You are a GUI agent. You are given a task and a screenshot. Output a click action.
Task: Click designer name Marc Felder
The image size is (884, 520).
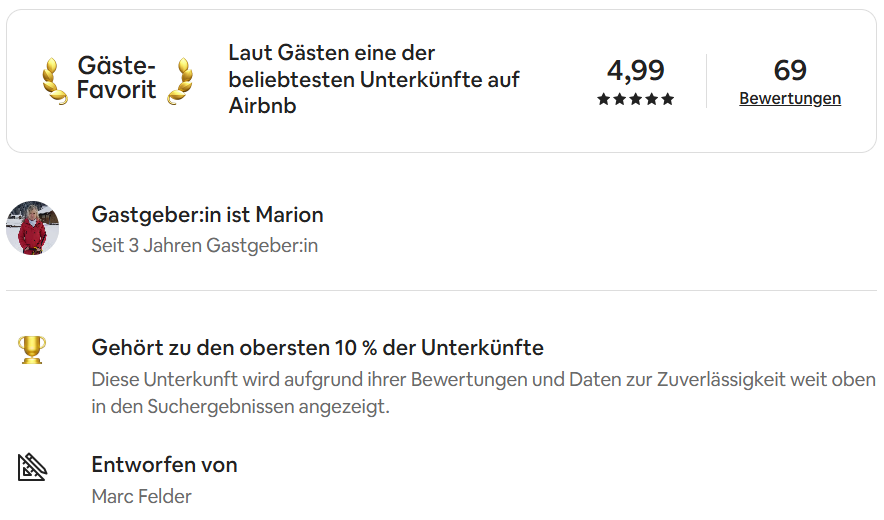coord(141,496)
